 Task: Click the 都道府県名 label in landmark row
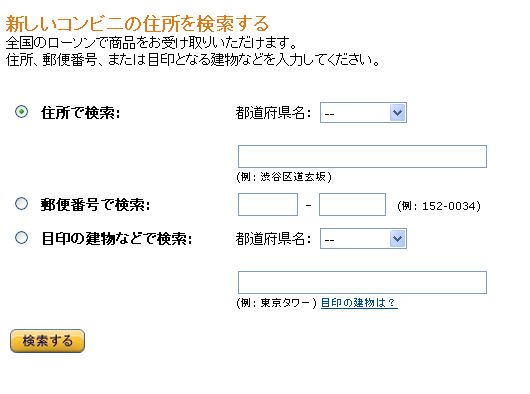point(273,239)
